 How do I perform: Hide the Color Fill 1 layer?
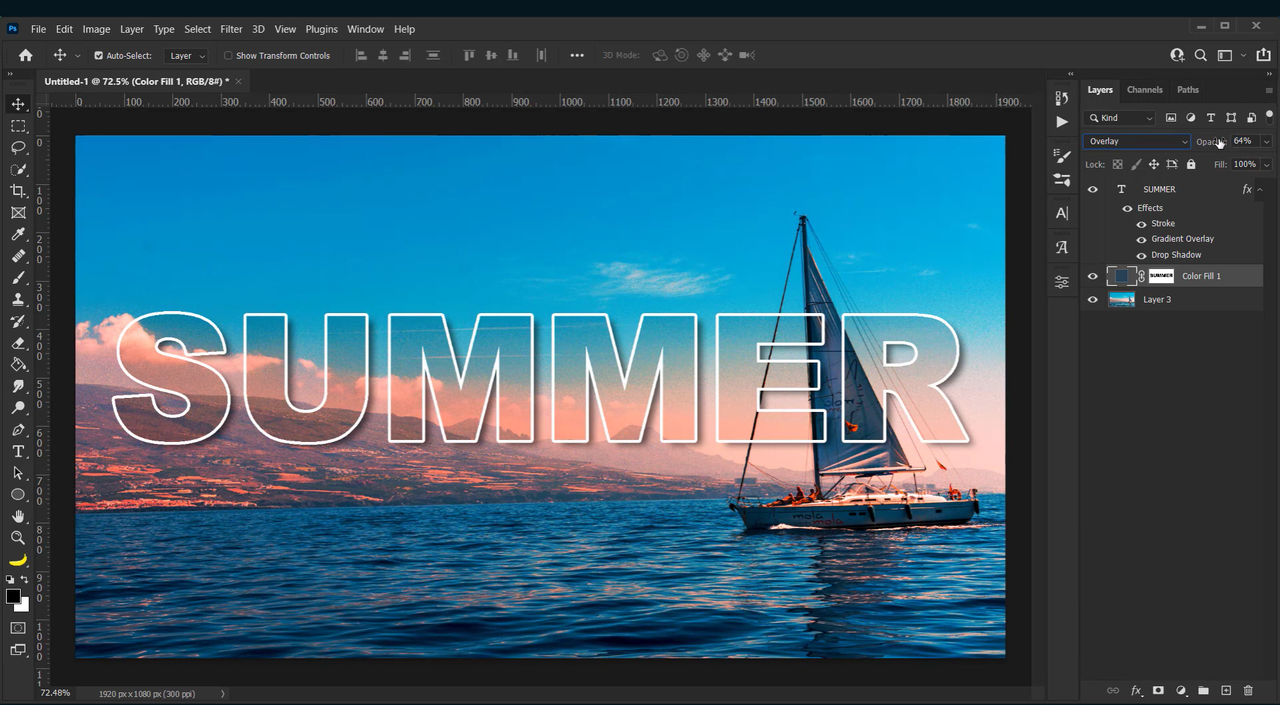pyautogui.click(x=1092, y=276)
